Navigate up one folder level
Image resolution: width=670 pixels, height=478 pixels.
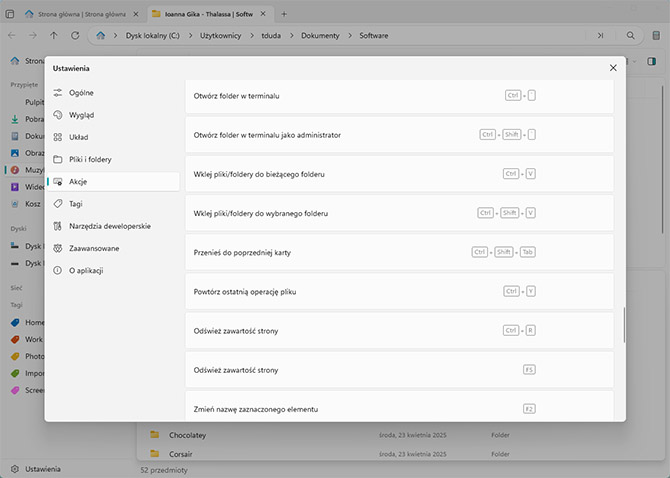point(54,35)
